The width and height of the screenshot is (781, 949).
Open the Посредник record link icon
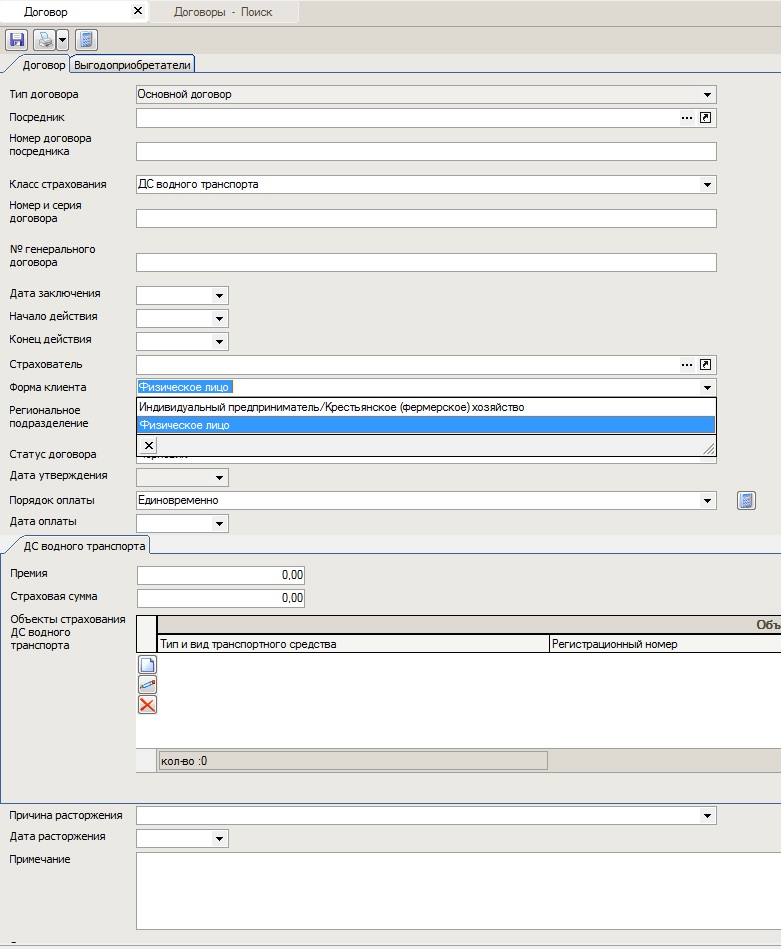point(706,118)
